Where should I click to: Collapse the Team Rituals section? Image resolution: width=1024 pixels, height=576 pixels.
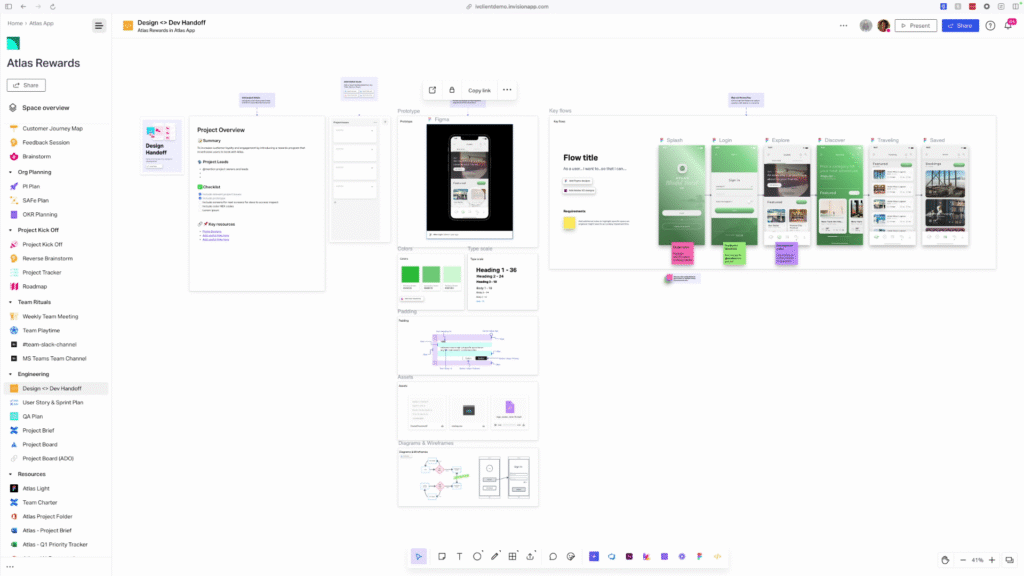pos(10,302)
